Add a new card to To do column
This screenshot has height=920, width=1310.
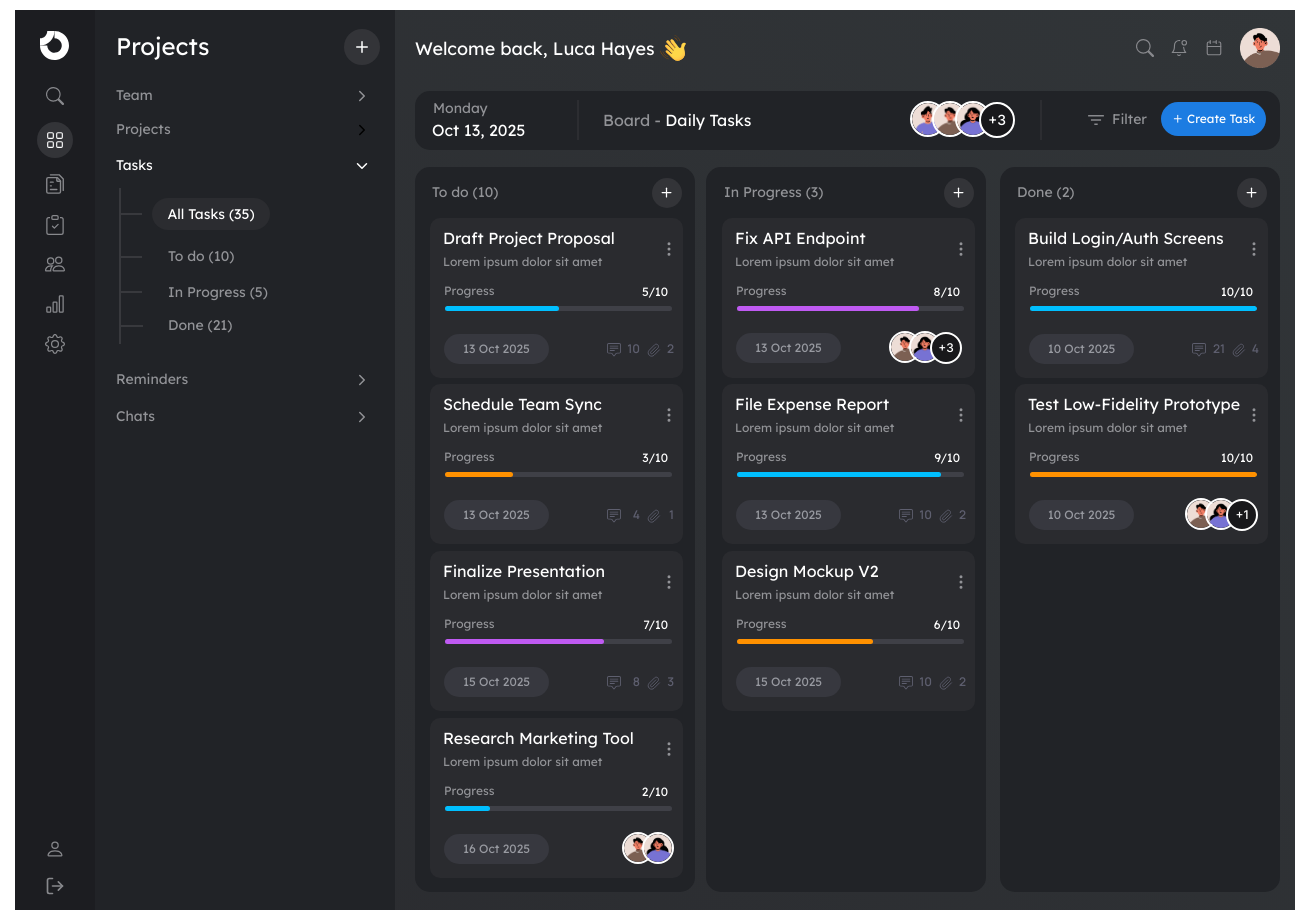[x=667, y=193]
